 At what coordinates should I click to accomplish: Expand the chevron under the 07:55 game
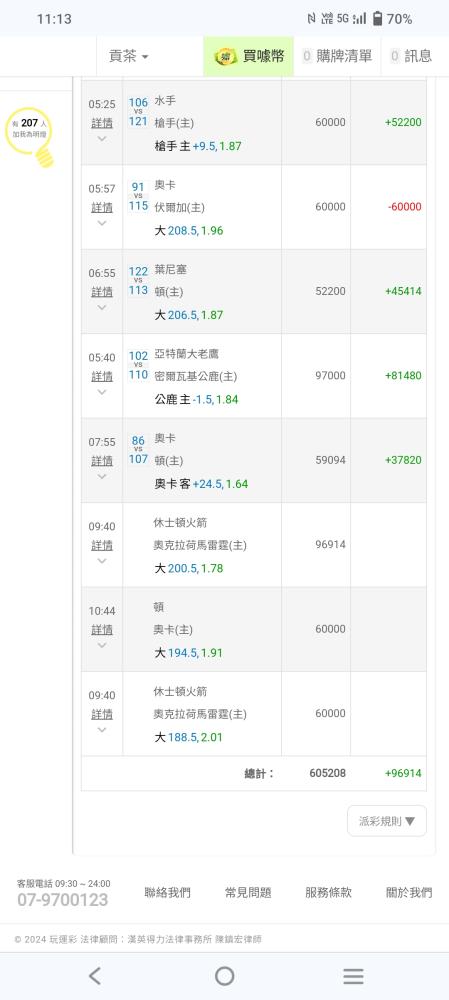102,476
